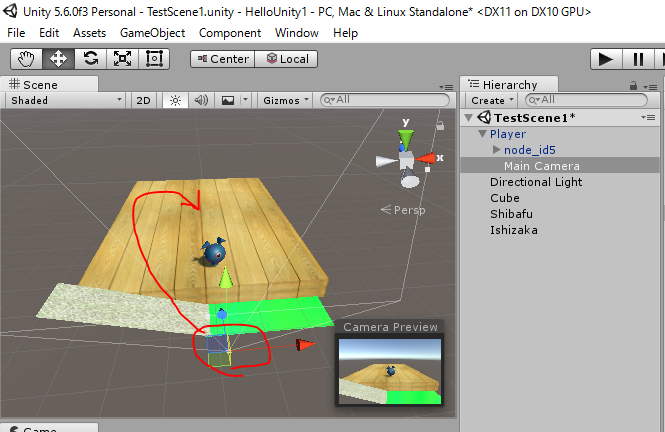This screenshot has width=665, height=432.
Task: Open the Hierarchy Create dropdown
Action: coord(492,100)
